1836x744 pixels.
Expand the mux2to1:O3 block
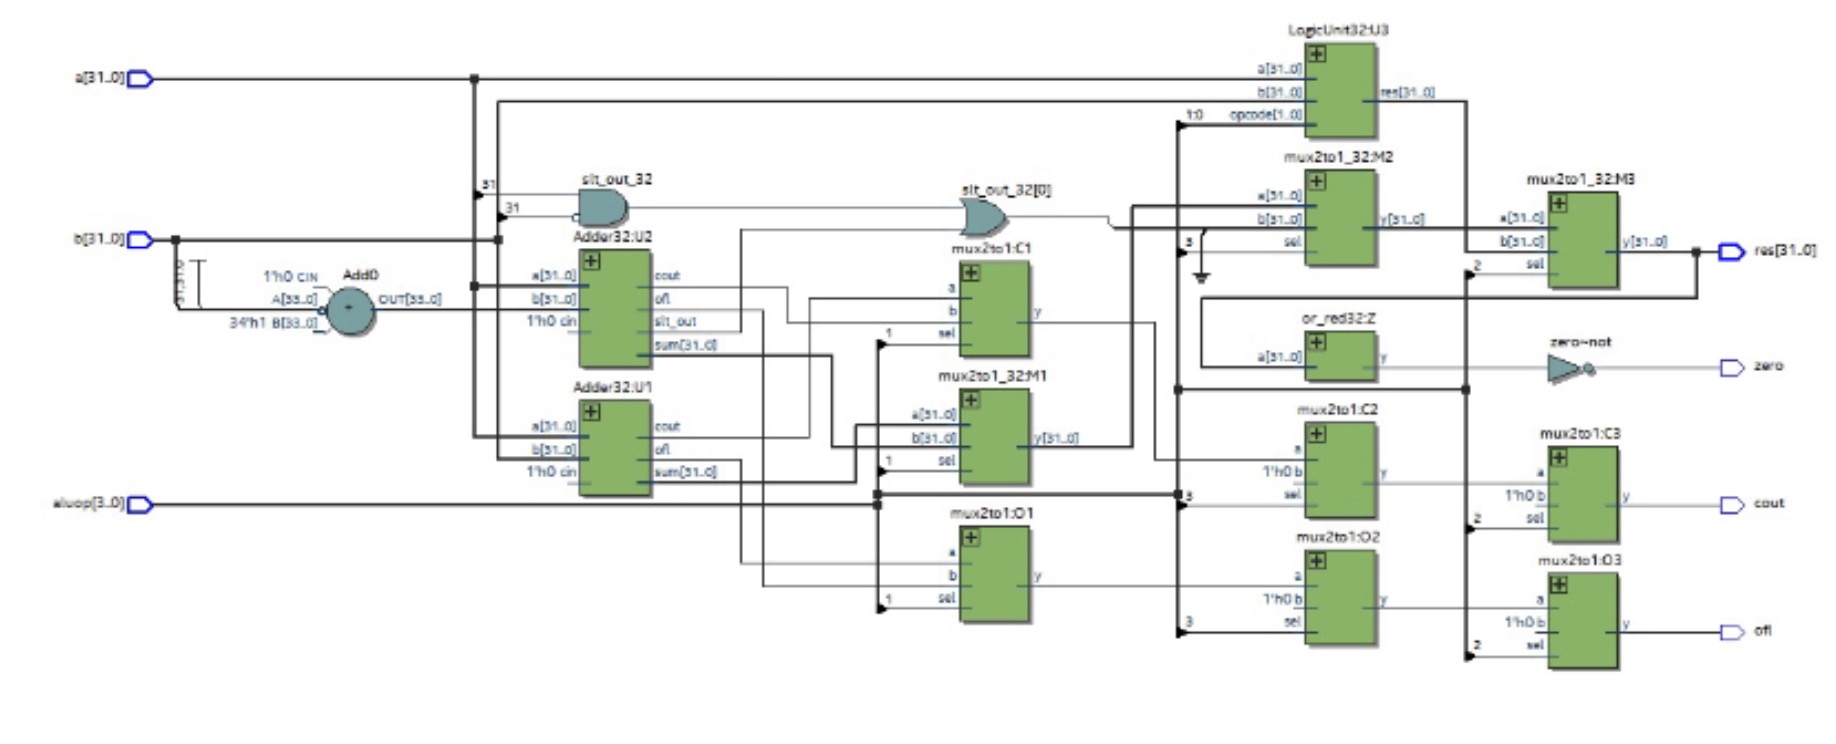[1559, 584]
